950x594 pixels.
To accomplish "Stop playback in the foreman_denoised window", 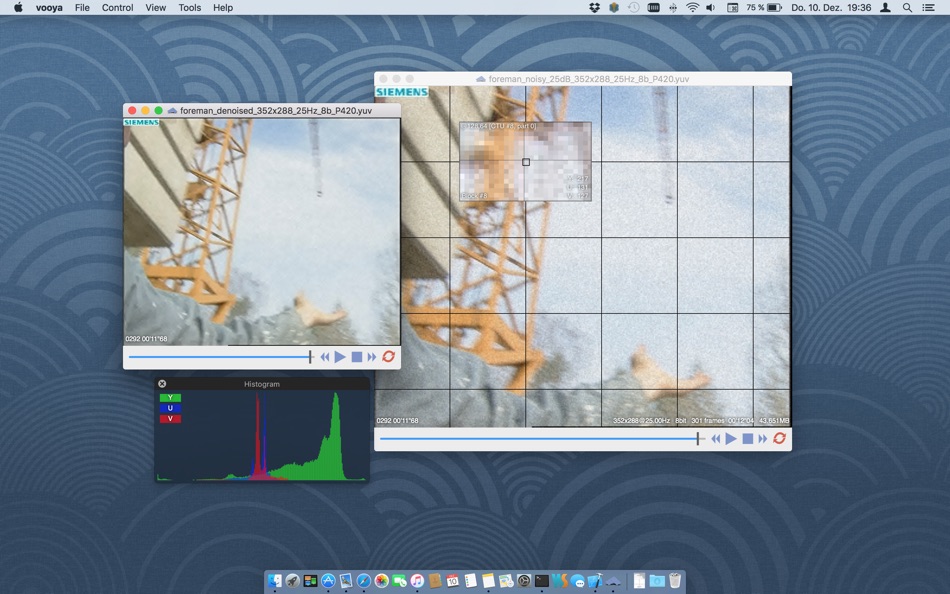I will point(357,357).
